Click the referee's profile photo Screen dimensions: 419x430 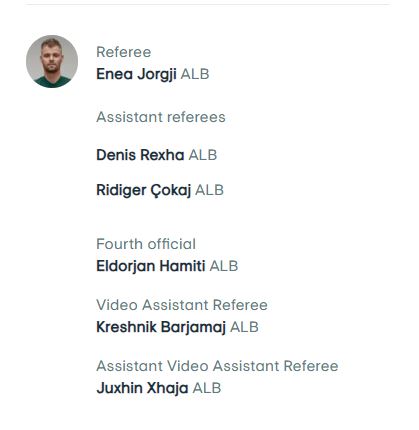[x=52, y=61]
